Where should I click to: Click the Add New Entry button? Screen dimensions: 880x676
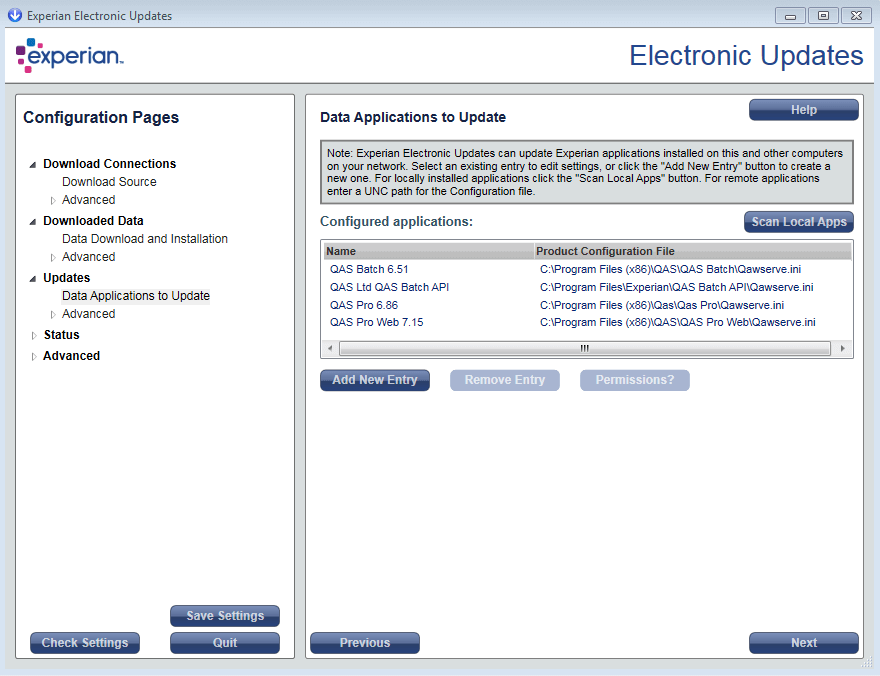pos(374,380)
